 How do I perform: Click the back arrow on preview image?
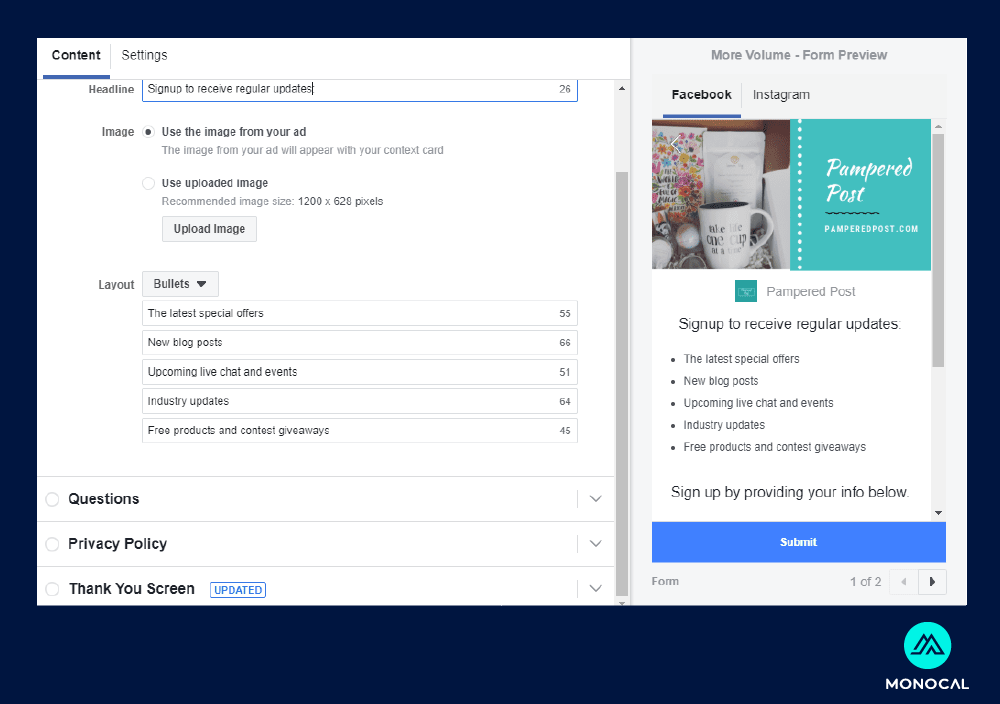click(676, 142)
